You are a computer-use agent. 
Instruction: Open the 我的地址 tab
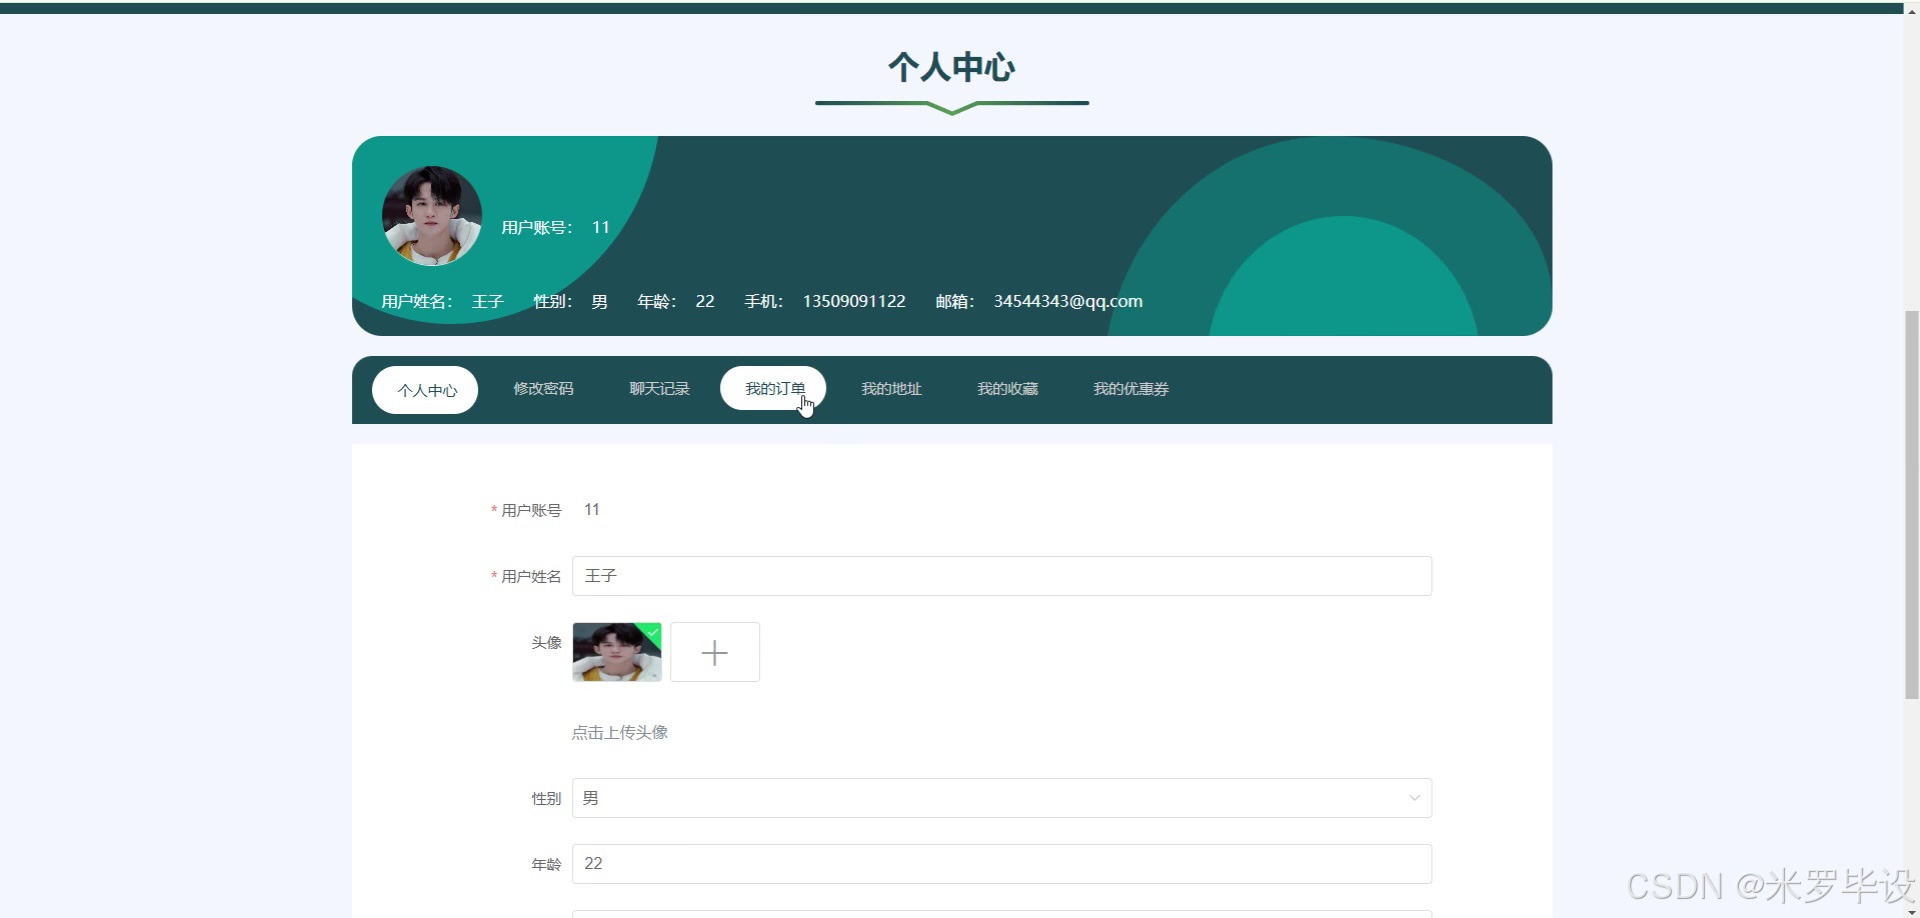tap(890, 389)
